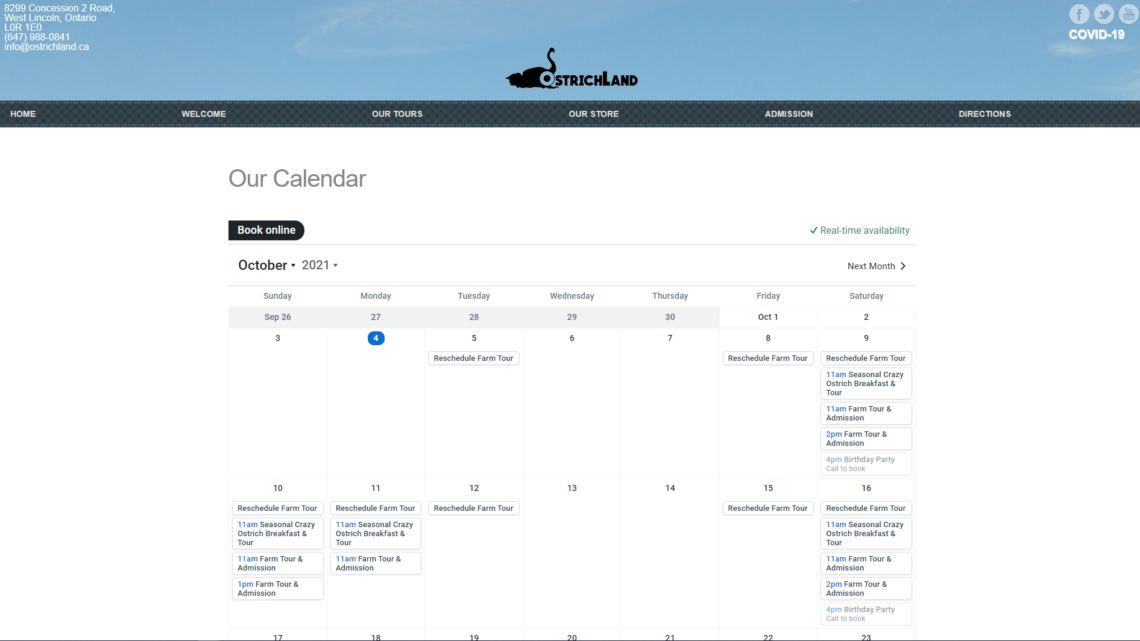
Task: Go to the Admission menu page
Action: coord(788,114)
